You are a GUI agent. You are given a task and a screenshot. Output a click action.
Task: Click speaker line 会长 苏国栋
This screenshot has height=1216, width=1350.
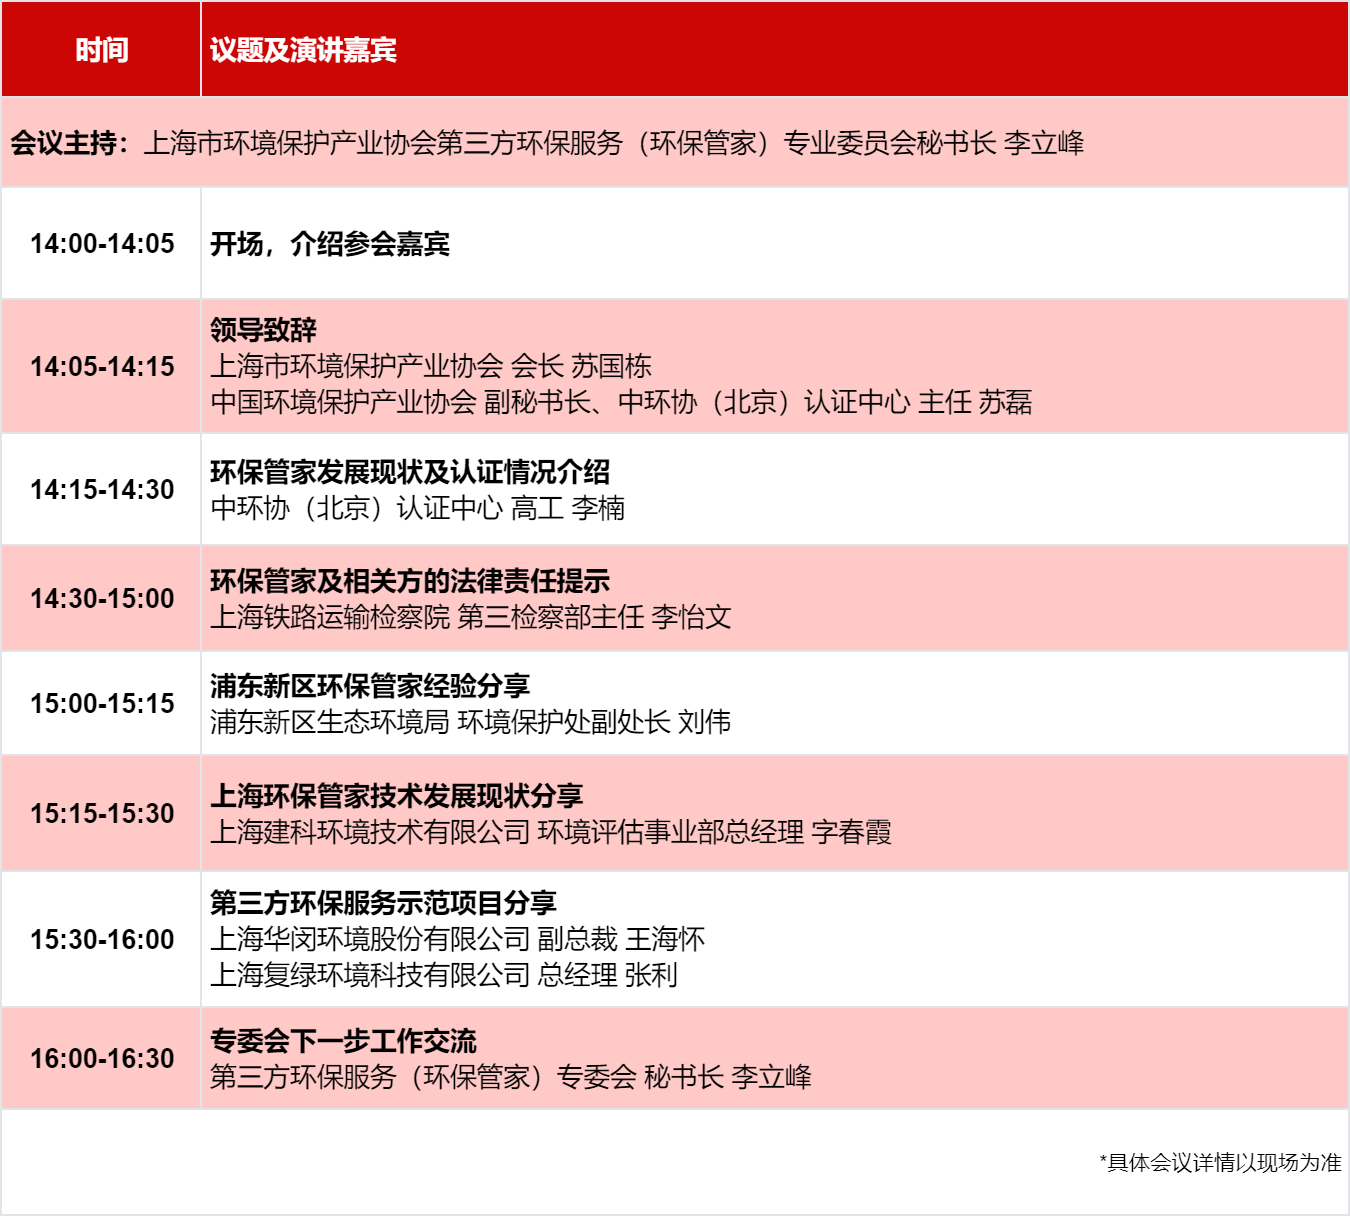tap(431, 366)
